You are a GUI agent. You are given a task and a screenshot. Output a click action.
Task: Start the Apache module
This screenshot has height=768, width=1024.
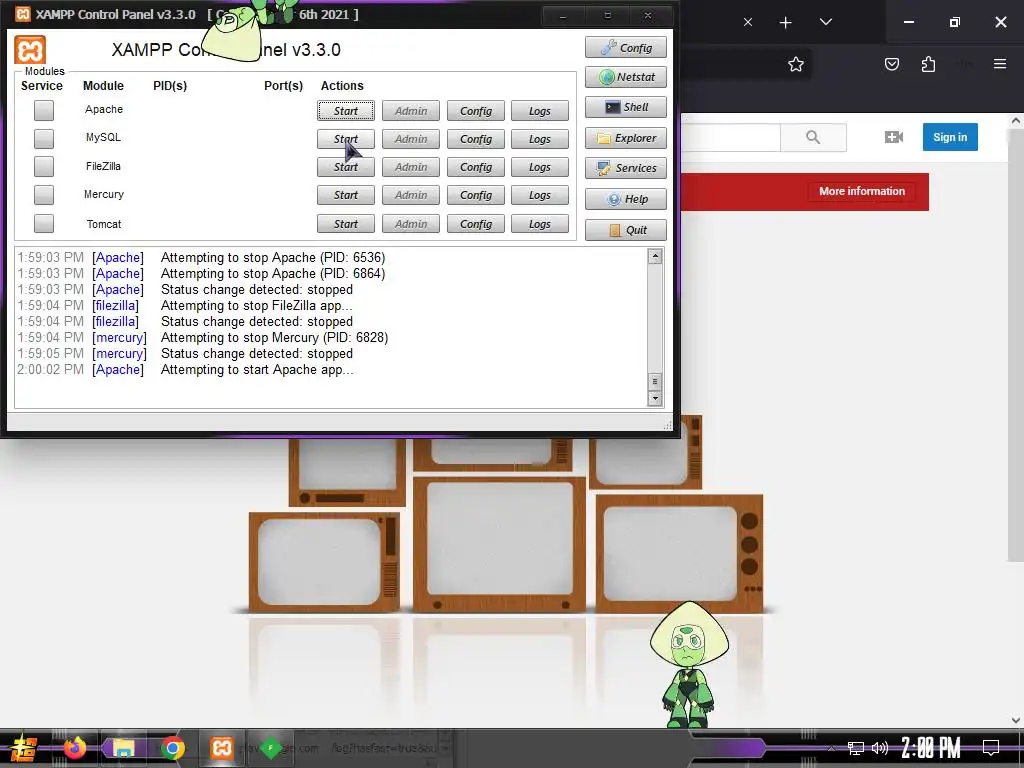pyautogui.click(x=346, y=111)
